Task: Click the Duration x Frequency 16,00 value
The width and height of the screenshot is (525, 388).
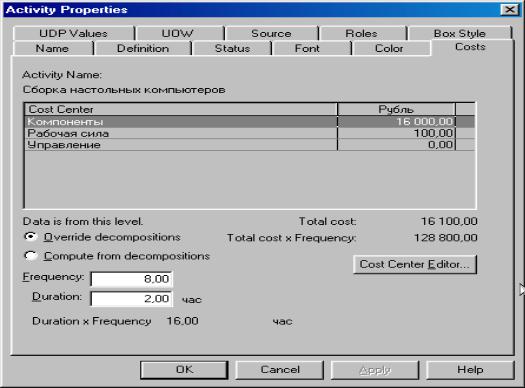Action: click(x=182, y=321)
